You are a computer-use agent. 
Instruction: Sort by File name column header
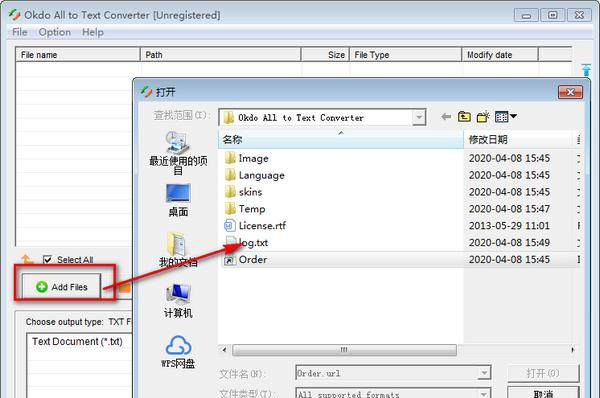(x=78, y=55)
